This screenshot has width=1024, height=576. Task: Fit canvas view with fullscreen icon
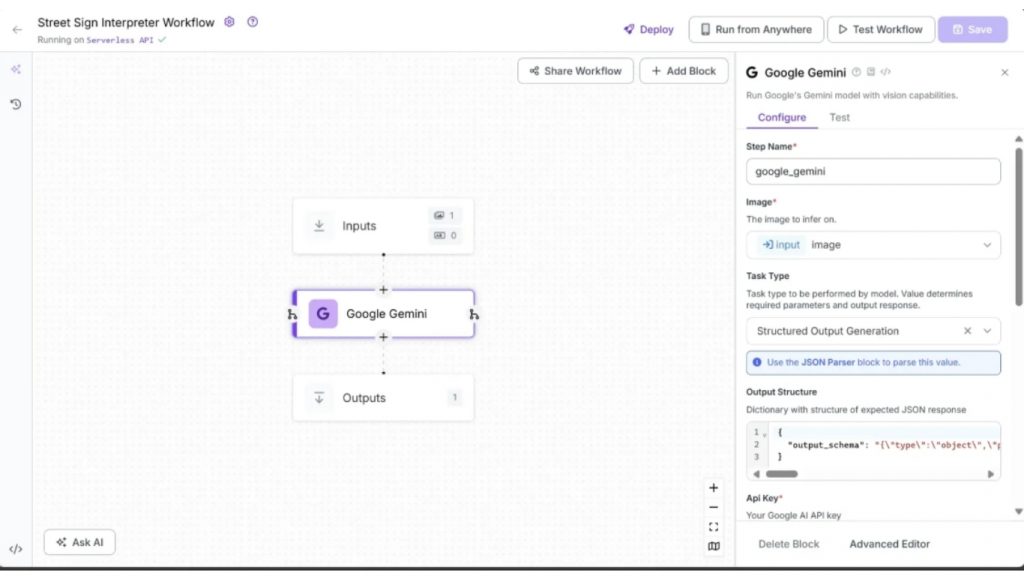713,527
